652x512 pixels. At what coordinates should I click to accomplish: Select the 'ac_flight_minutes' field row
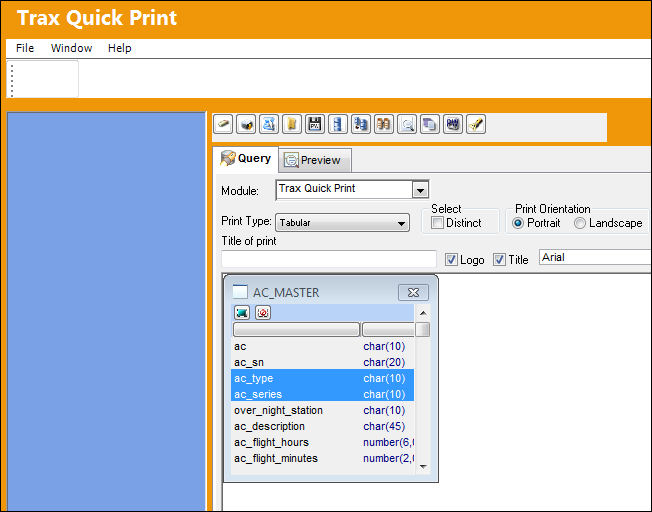[323, 458]
